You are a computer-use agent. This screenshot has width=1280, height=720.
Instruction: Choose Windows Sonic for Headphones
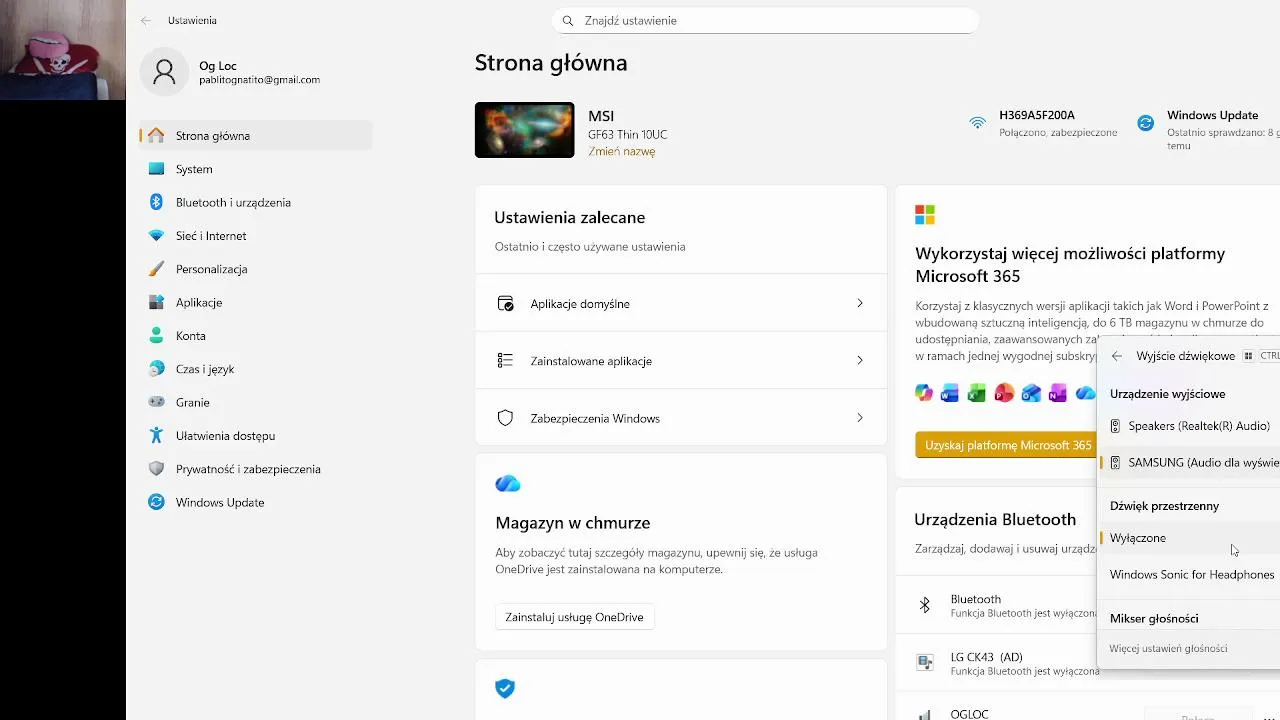click(x=1191, y=575)
